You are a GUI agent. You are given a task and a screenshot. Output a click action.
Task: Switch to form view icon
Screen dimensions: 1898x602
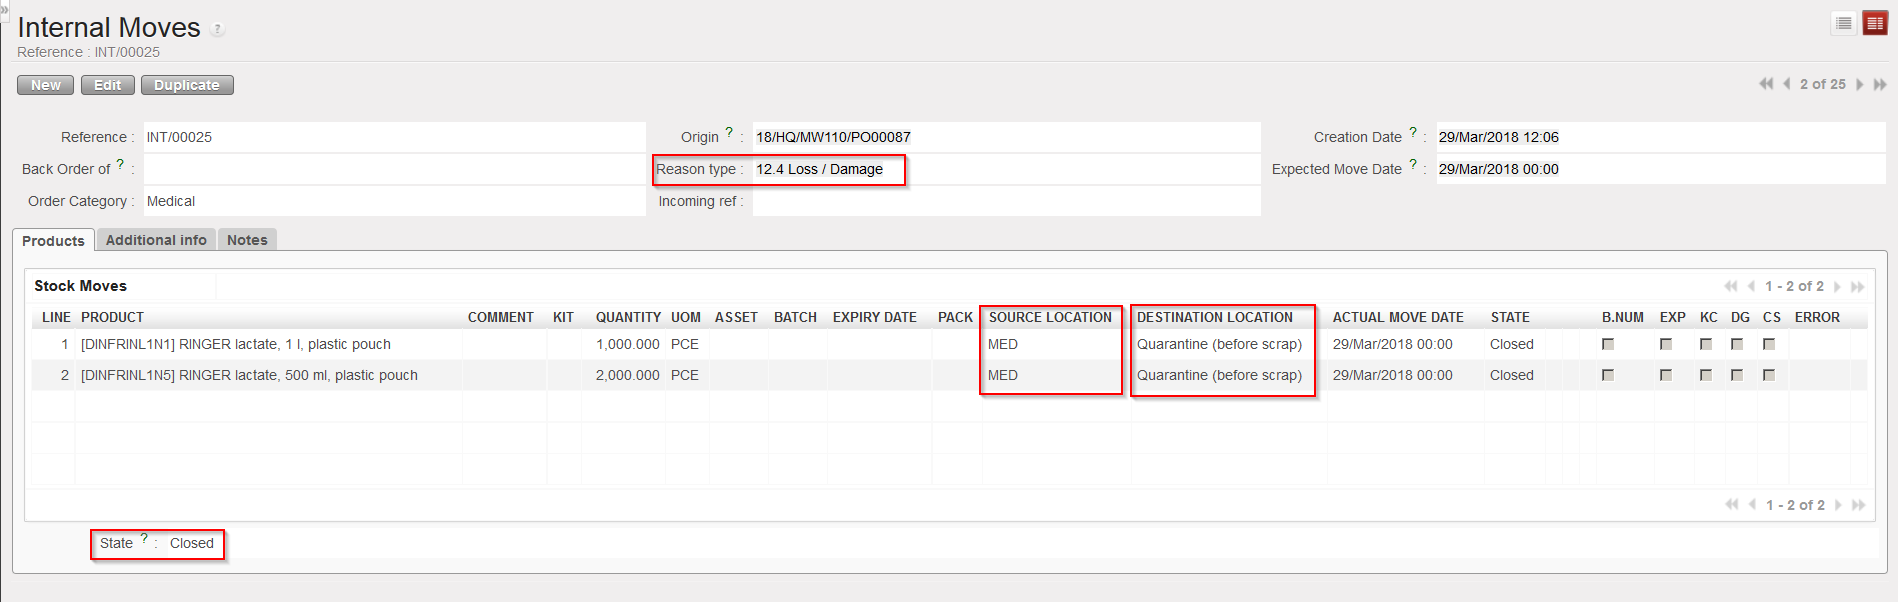click(x=1875, y=23)
